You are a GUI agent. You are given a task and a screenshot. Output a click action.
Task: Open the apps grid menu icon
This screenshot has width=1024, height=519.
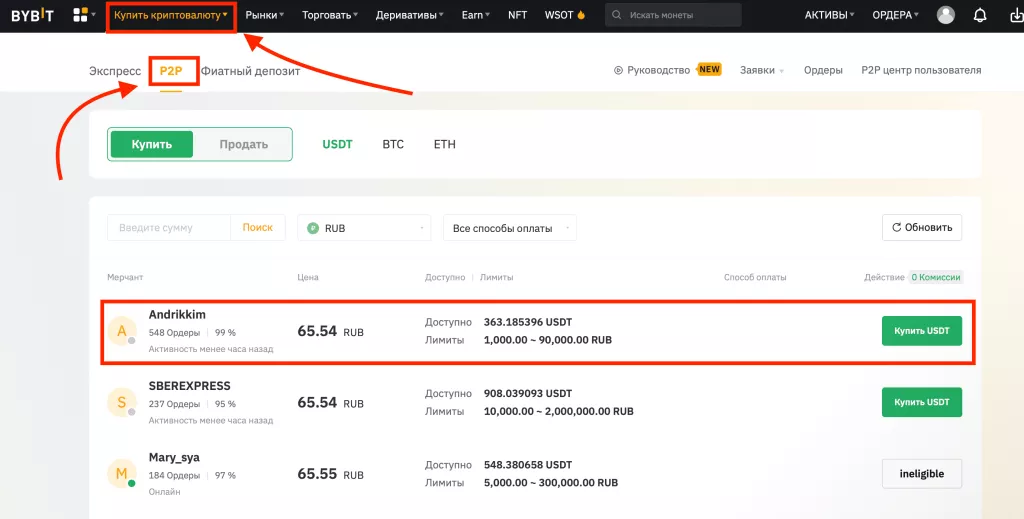[x=81, y=15]
